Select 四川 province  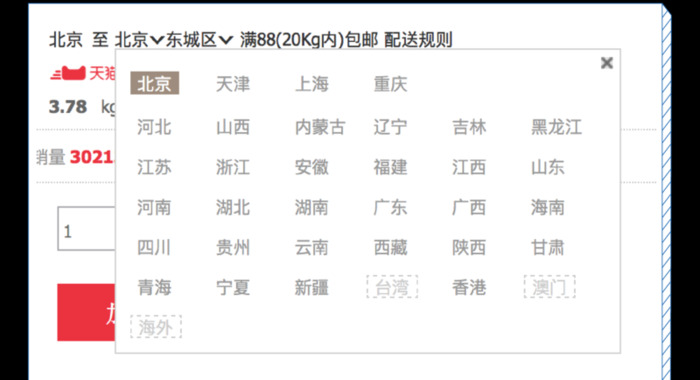point(154,247)
